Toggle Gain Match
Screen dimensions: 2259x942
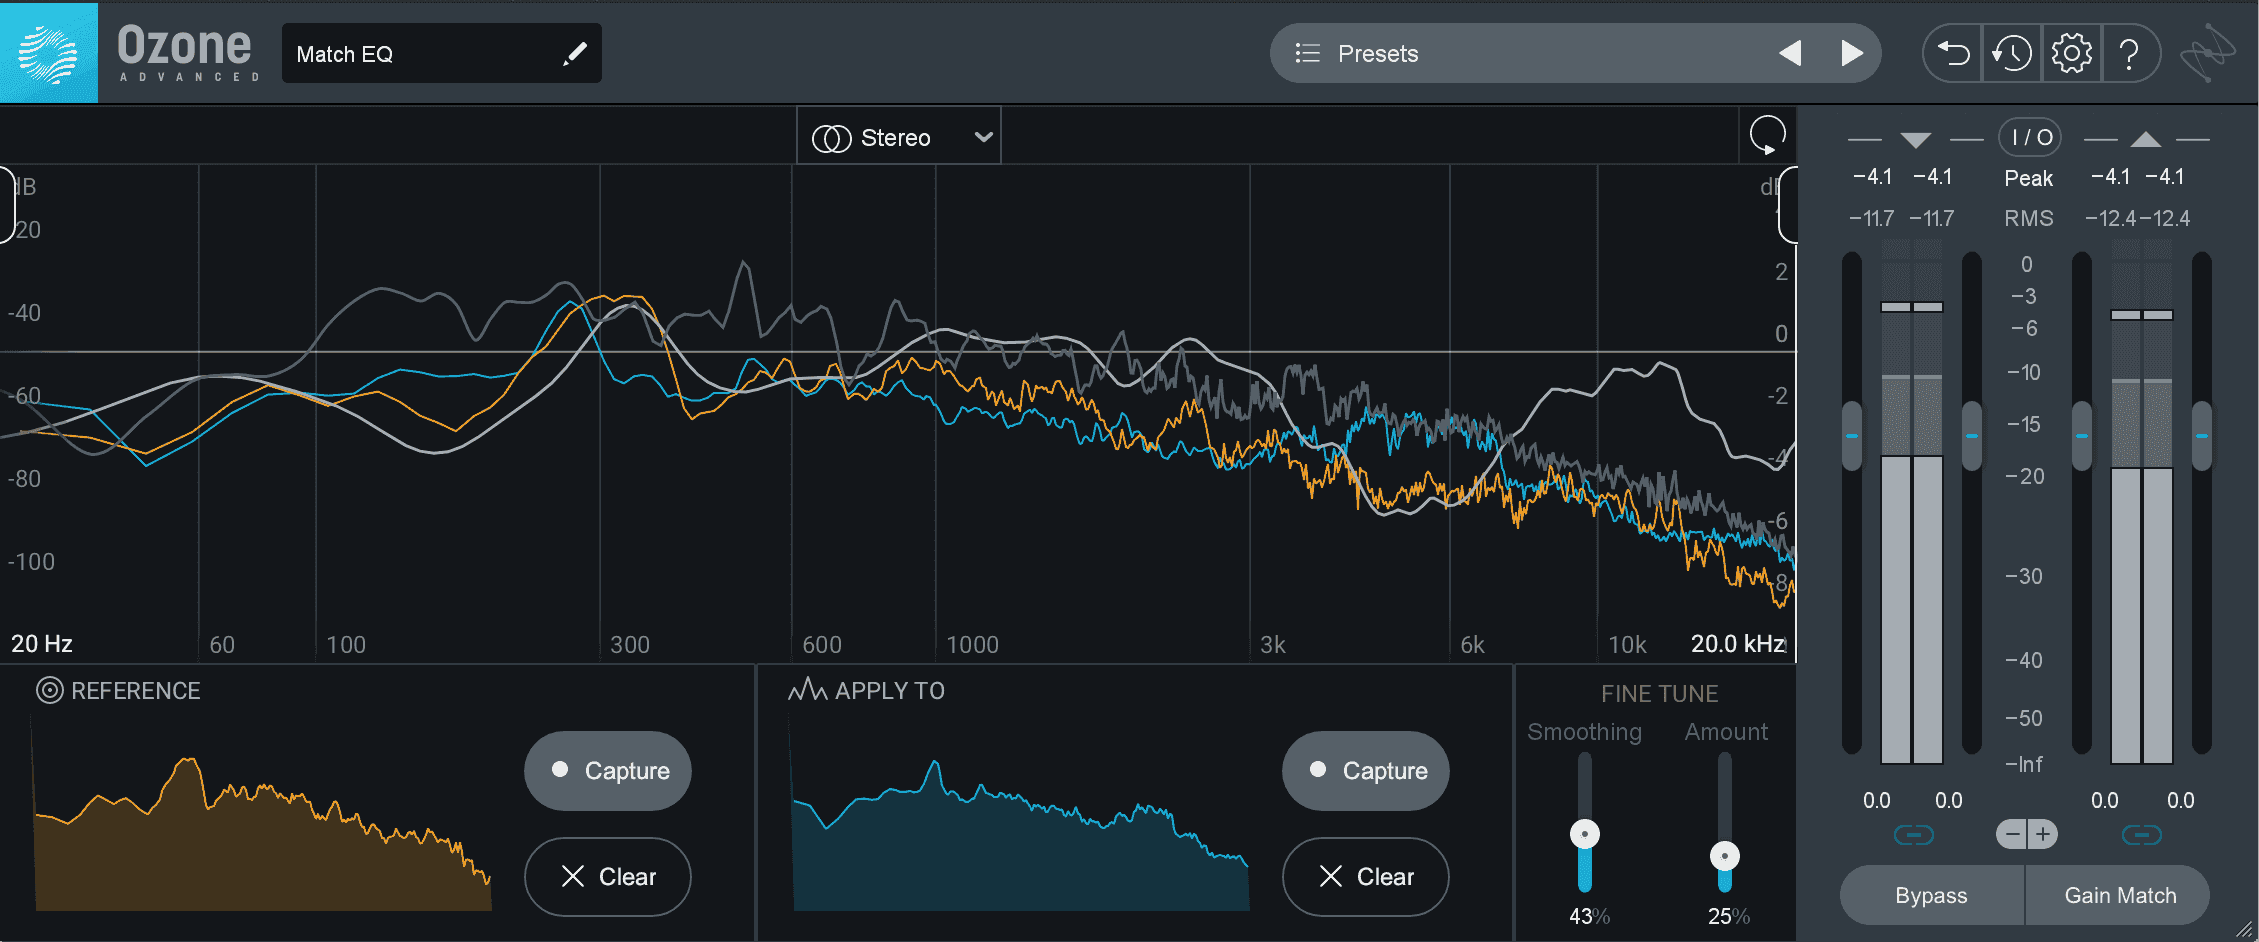(2119, 895)
